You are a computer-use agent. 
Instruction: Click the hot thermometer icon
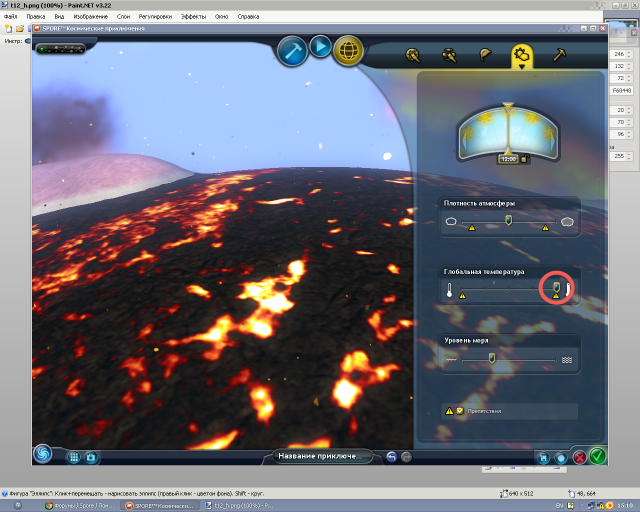point(568,289)
